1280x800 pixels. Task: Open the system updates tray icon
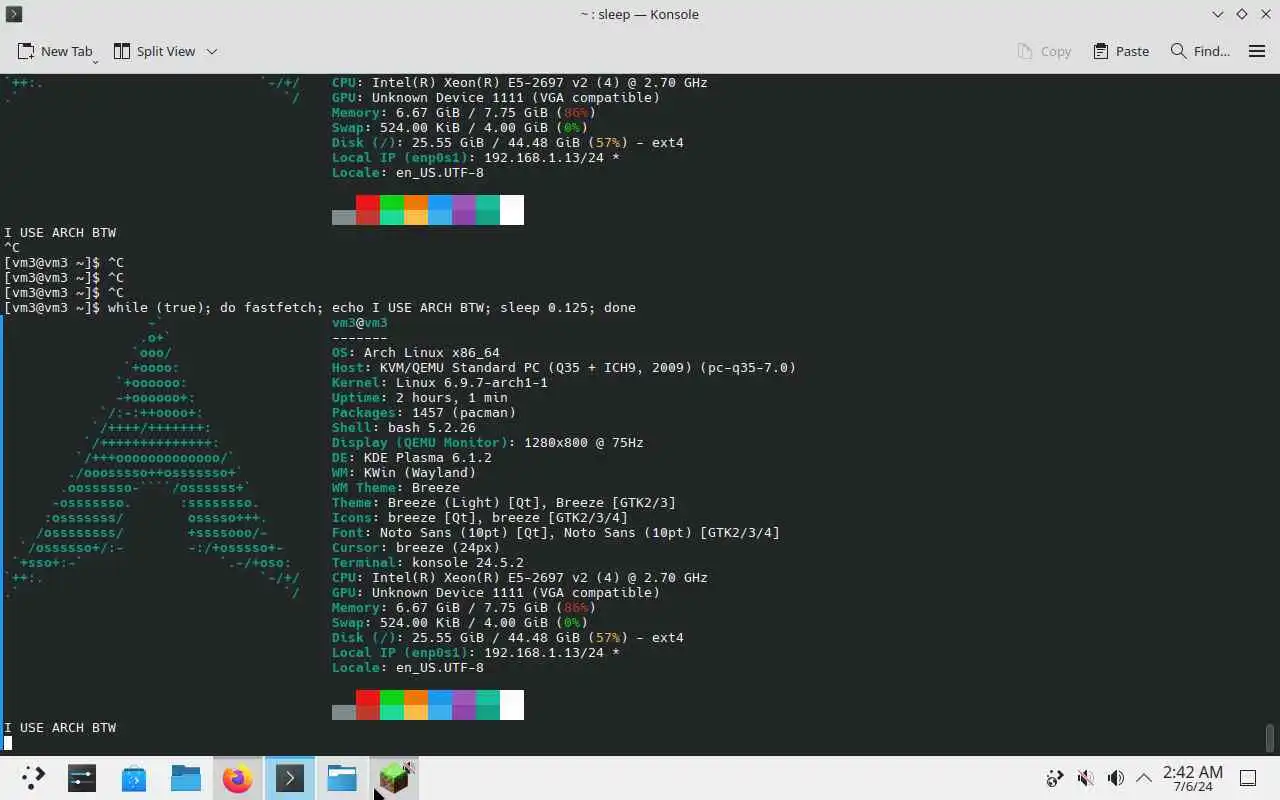(1054, 778)
